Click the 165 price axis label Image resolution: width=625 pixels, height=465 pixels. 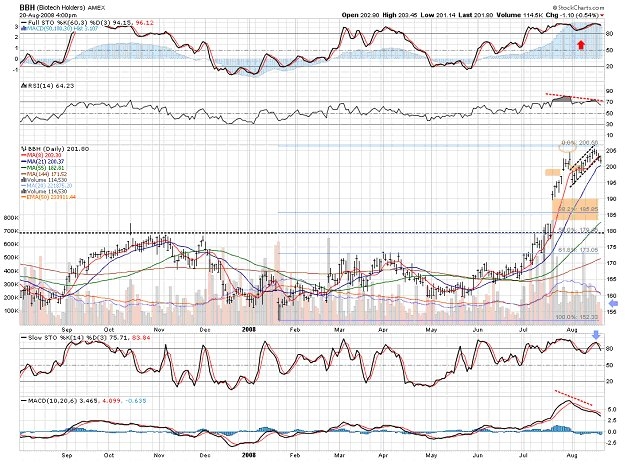tap(611, 279)
